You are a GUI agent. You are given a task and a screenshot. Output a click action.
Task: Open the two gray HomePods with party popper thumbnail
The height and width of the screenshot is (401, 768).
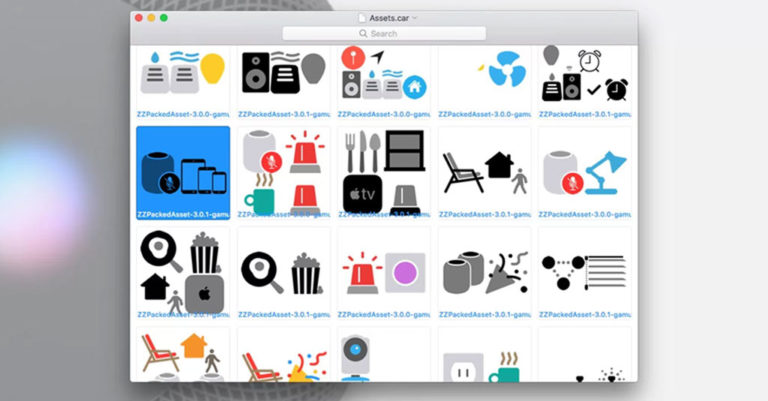click(485, 272)
